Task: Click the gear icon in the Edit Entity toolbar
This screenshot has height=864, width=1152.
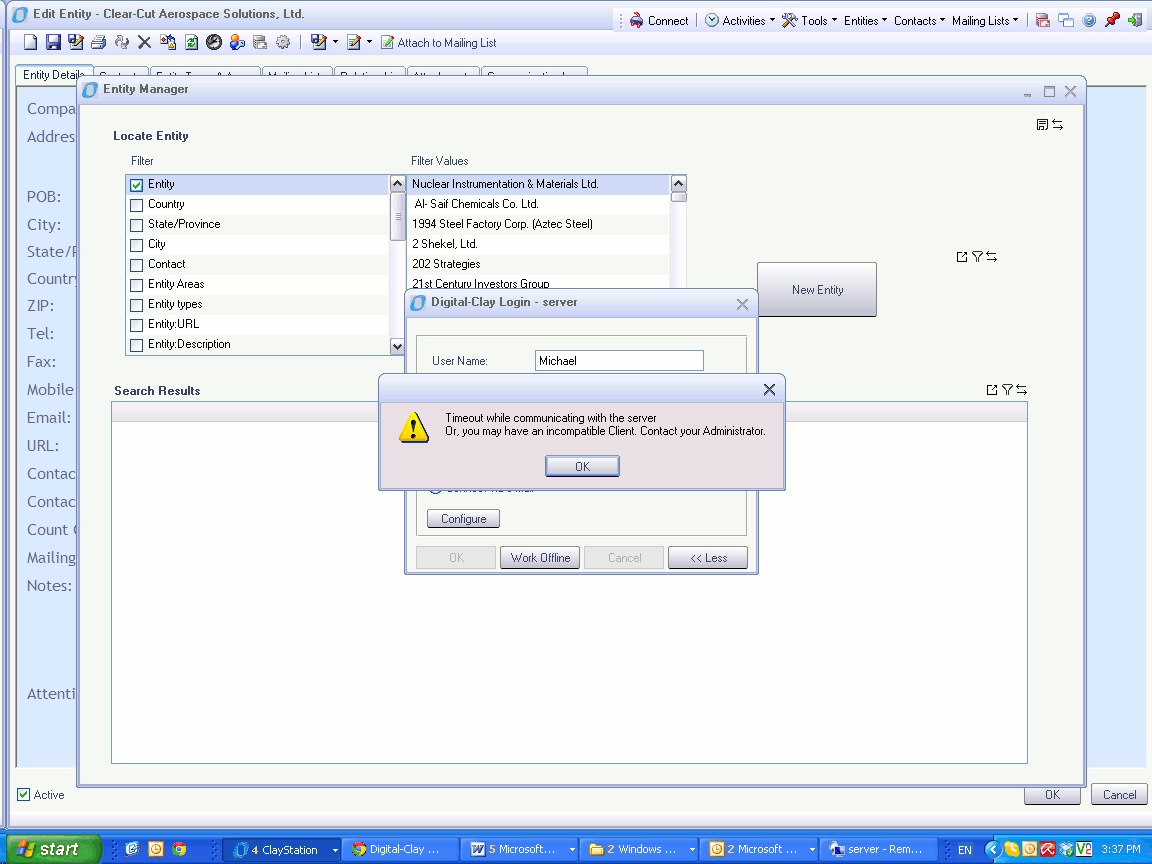Action: pyautogui.click(x=283, y=43)
